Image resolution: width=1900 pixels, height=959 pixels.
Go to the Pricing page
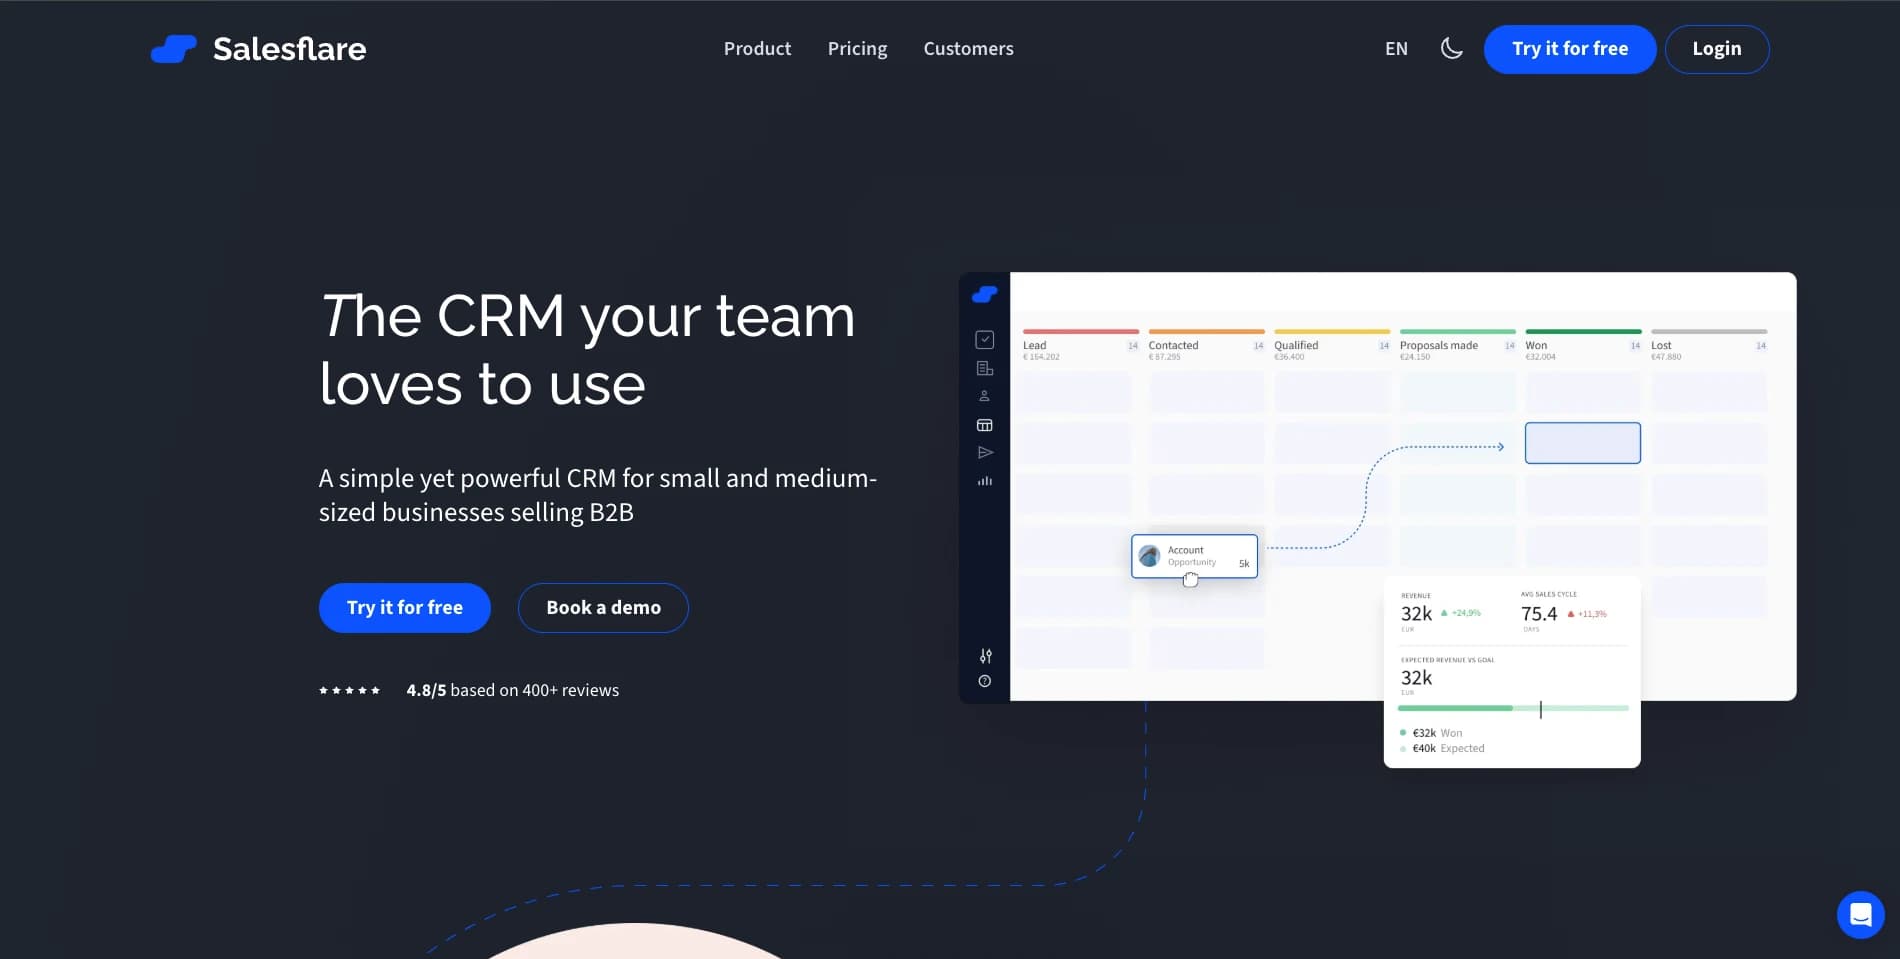click(x=856, y=48)
